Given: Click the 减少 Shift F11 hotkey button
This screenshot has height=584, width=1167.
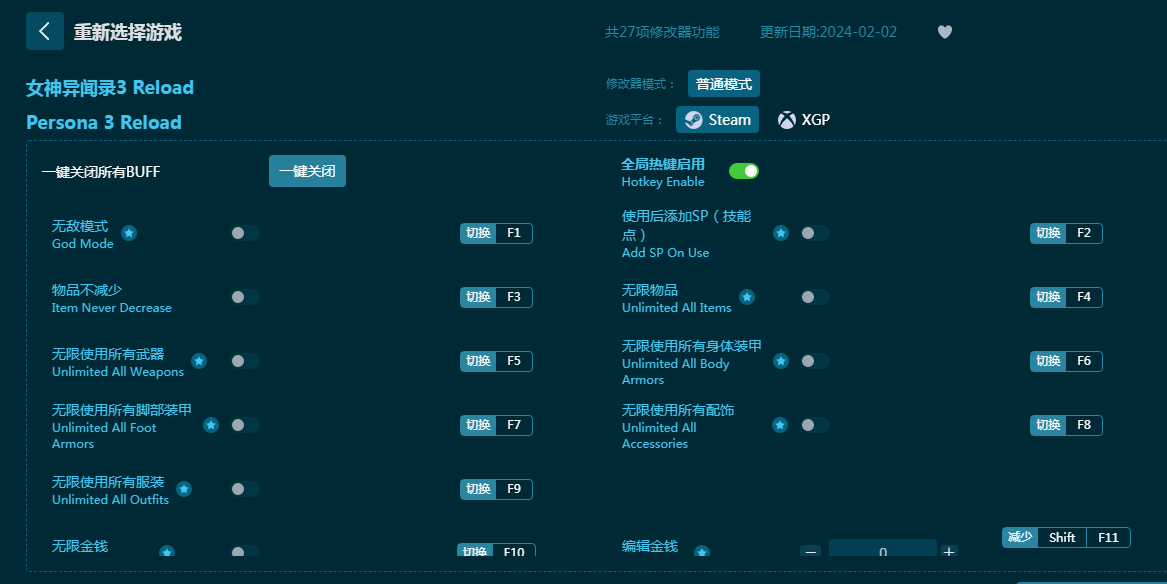Looking at the screenshot, I should (x=1067, y=537).
